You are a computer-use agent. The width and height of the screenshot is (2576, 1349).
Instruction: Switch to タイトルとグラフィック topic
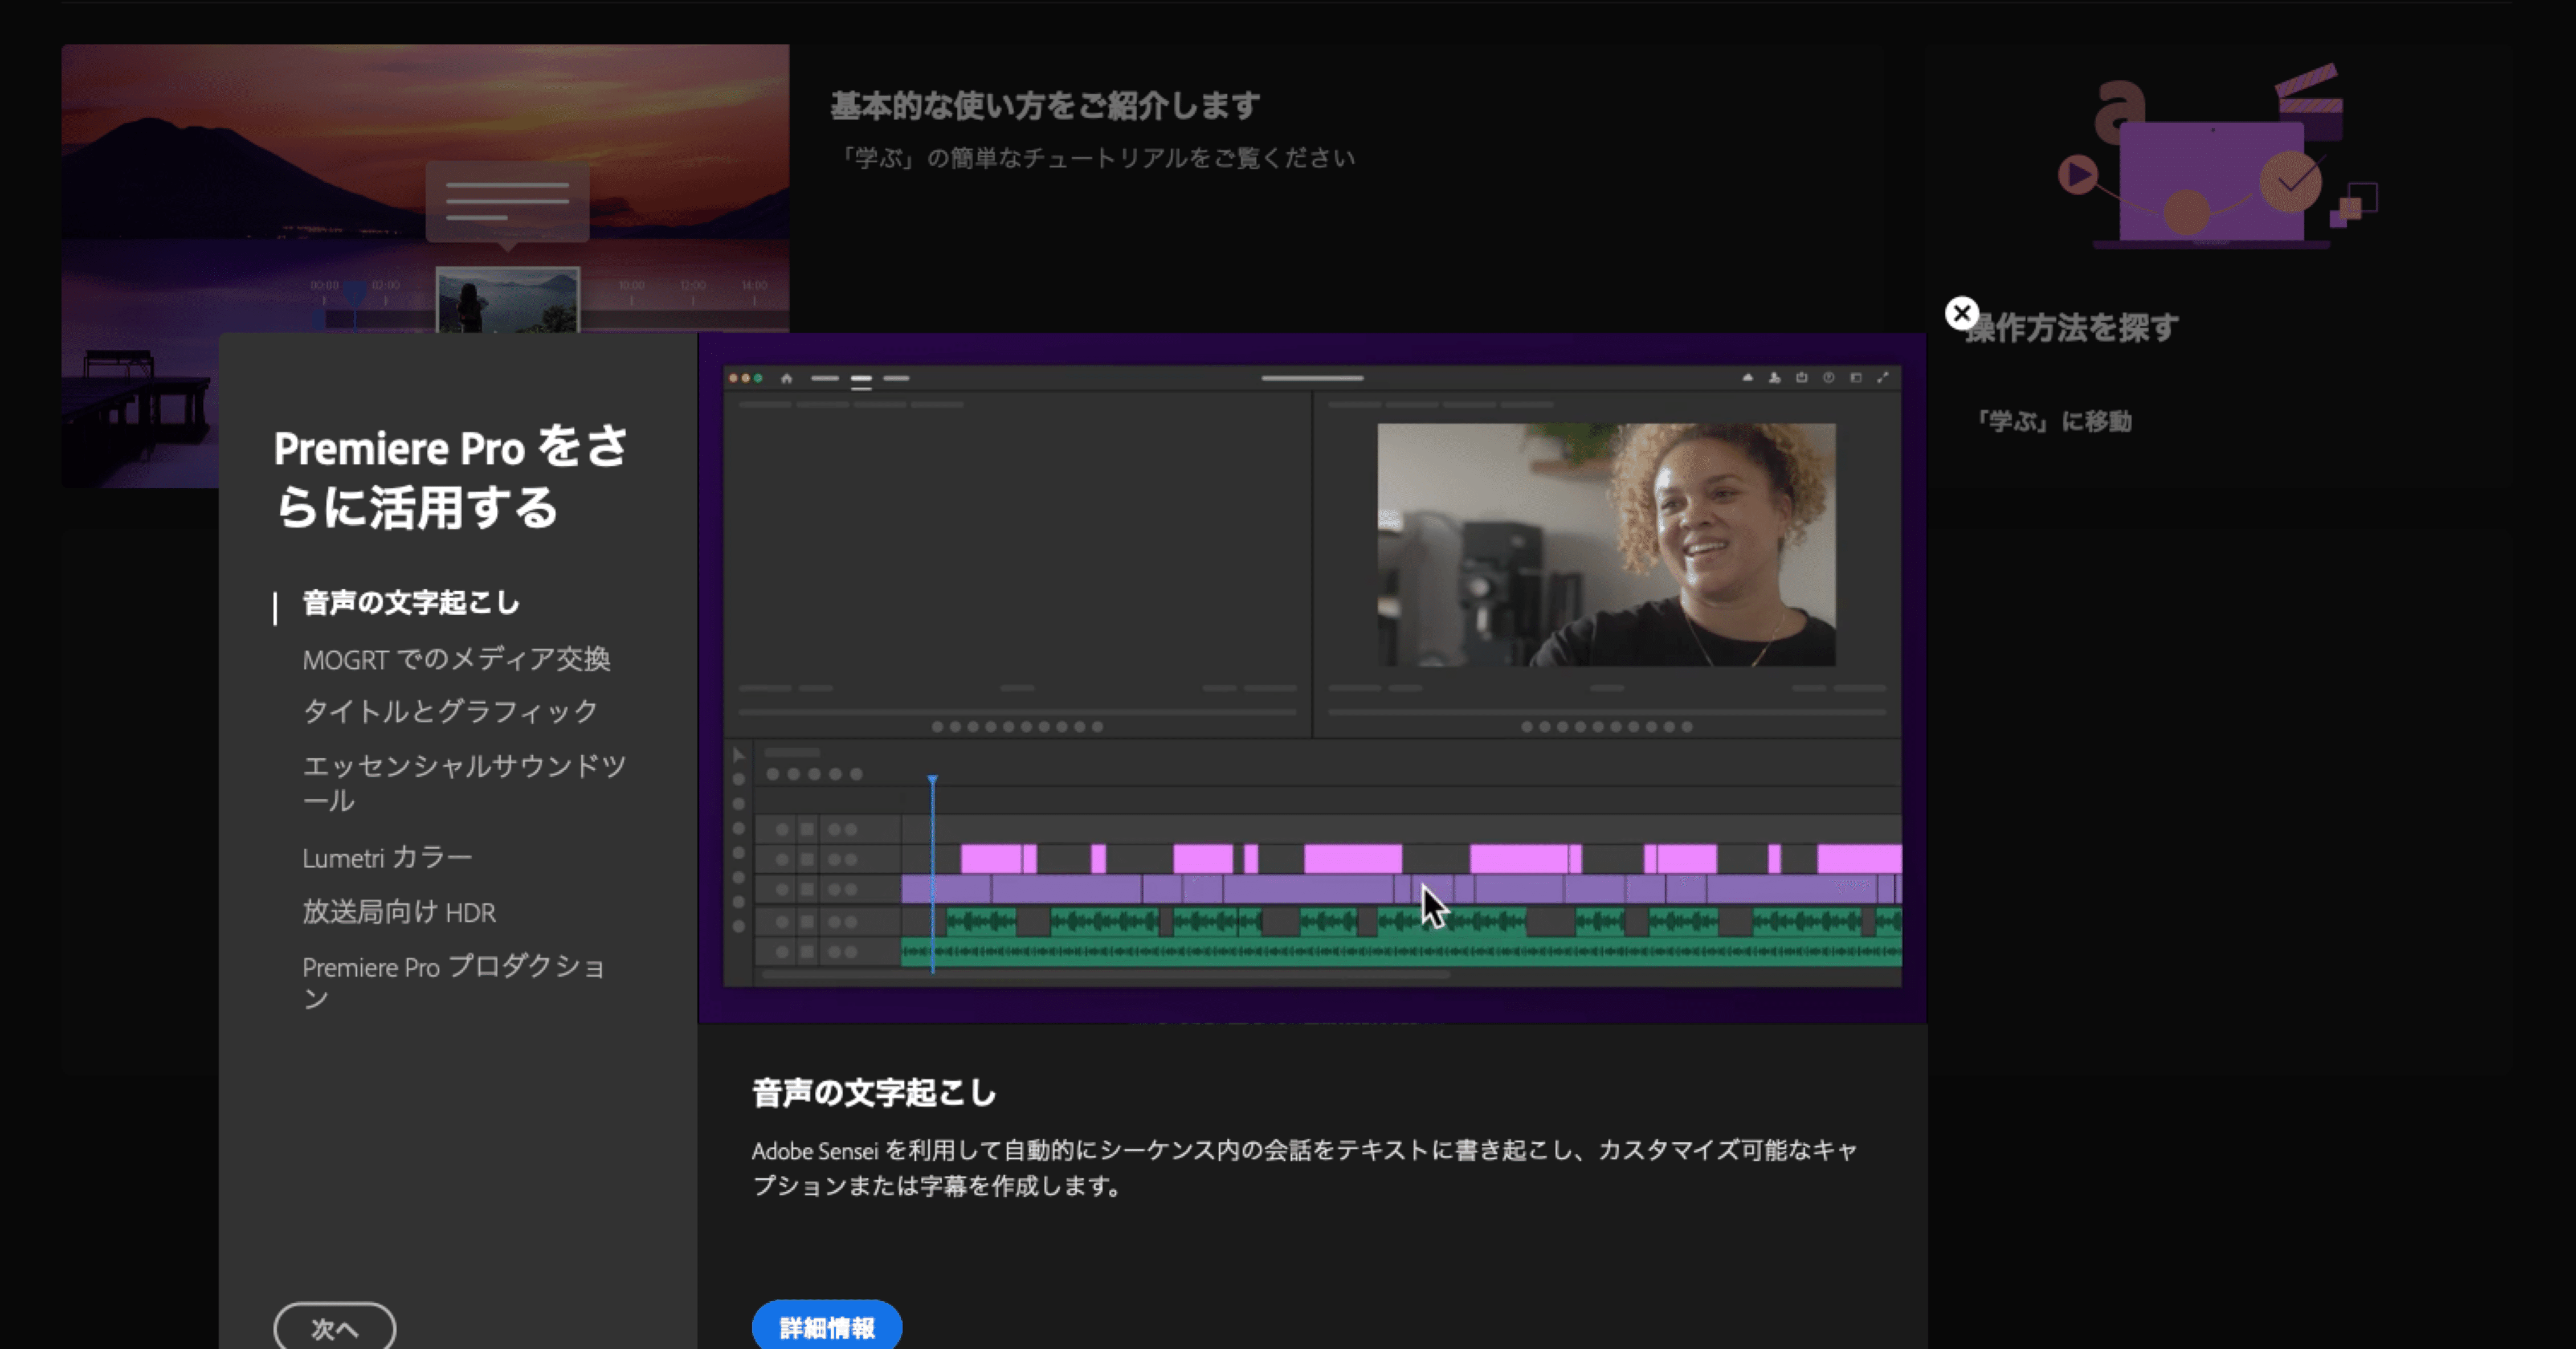450,711
